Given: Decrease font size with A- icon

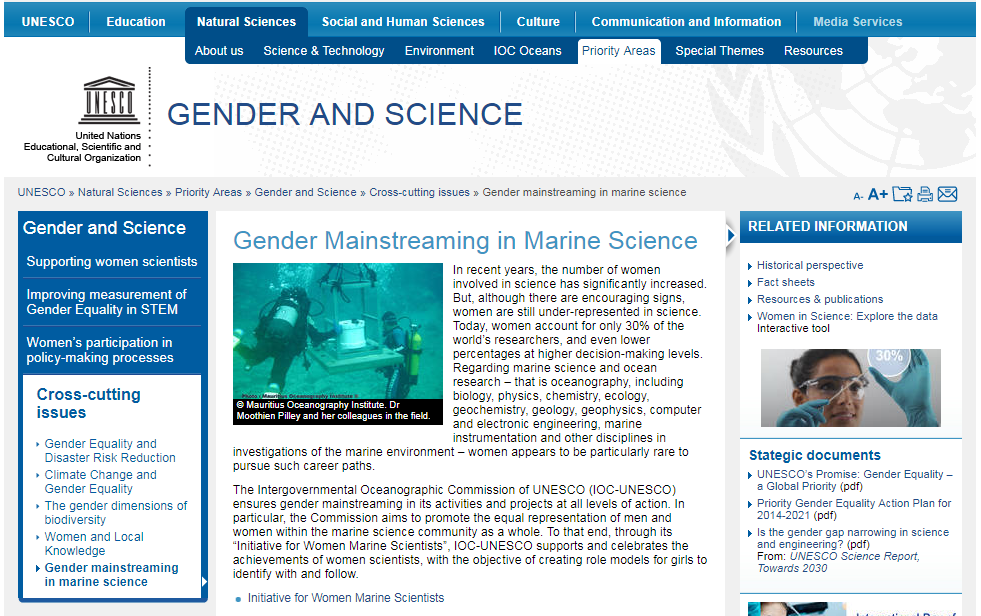Looking at the screenshot, I should click(x=858, y=196).
